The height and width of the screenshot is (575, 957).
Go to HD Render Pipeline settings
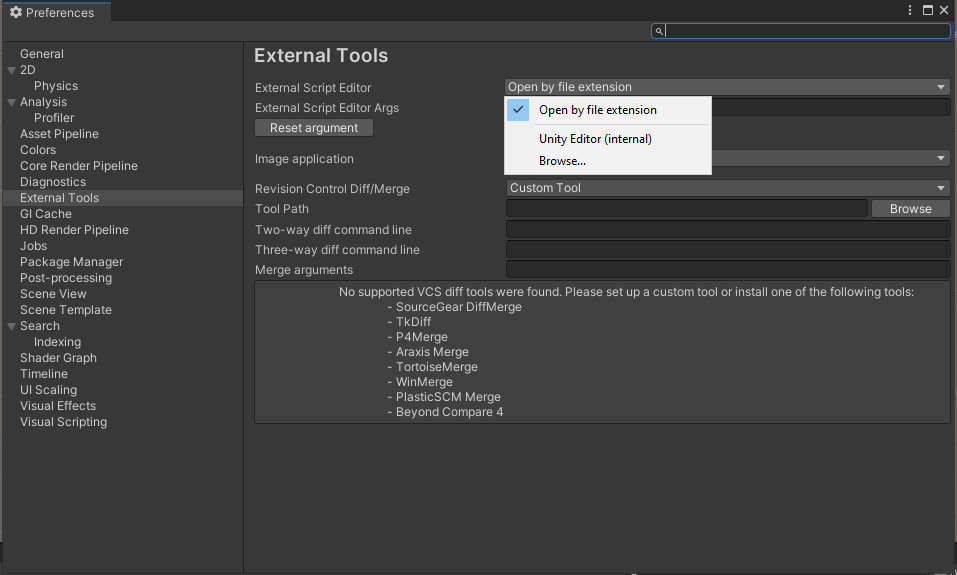[74, 230]
